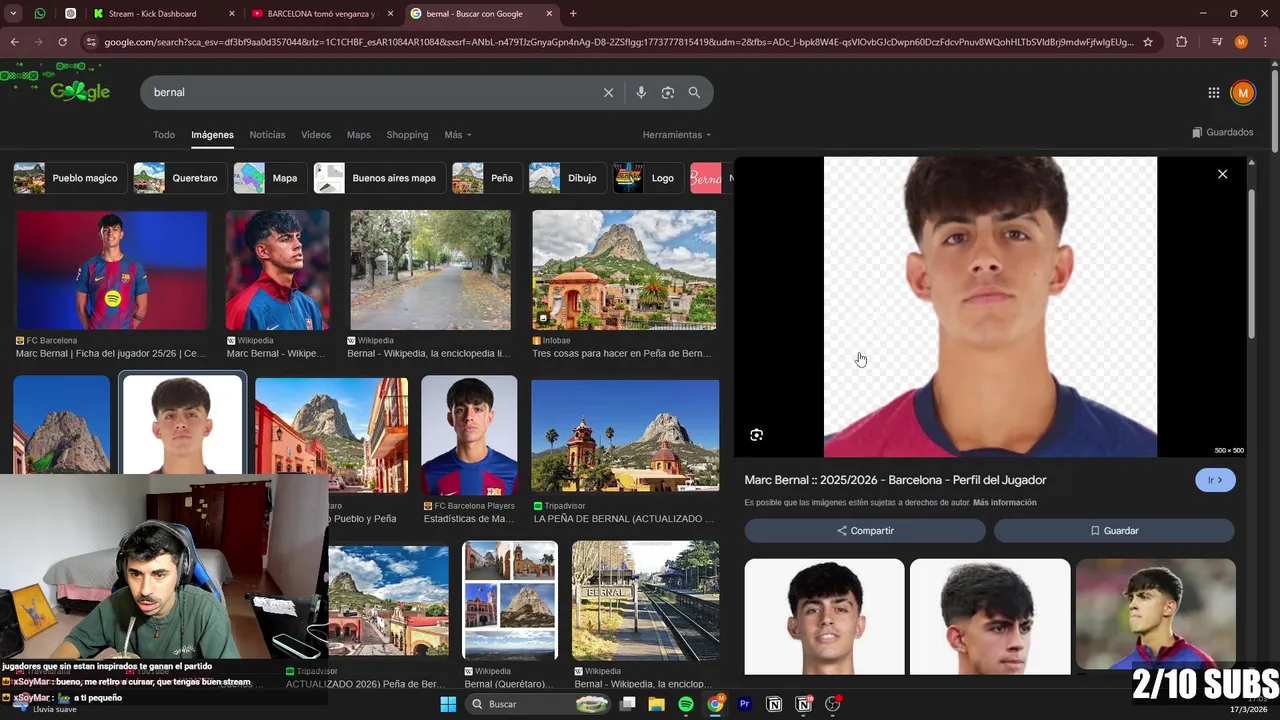Select the Maps search tab
1280x720 pixels.
coord(358,135)
